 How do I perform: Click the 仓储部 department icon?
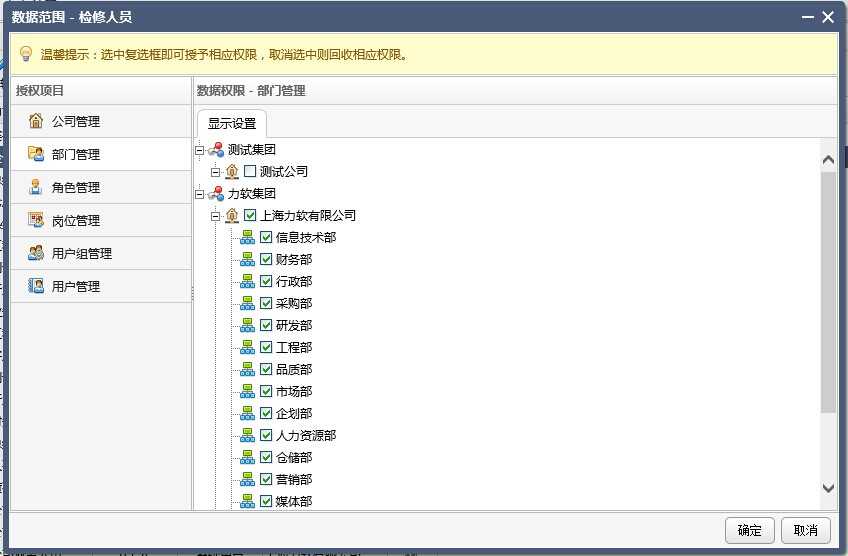[x=247, y=458]
